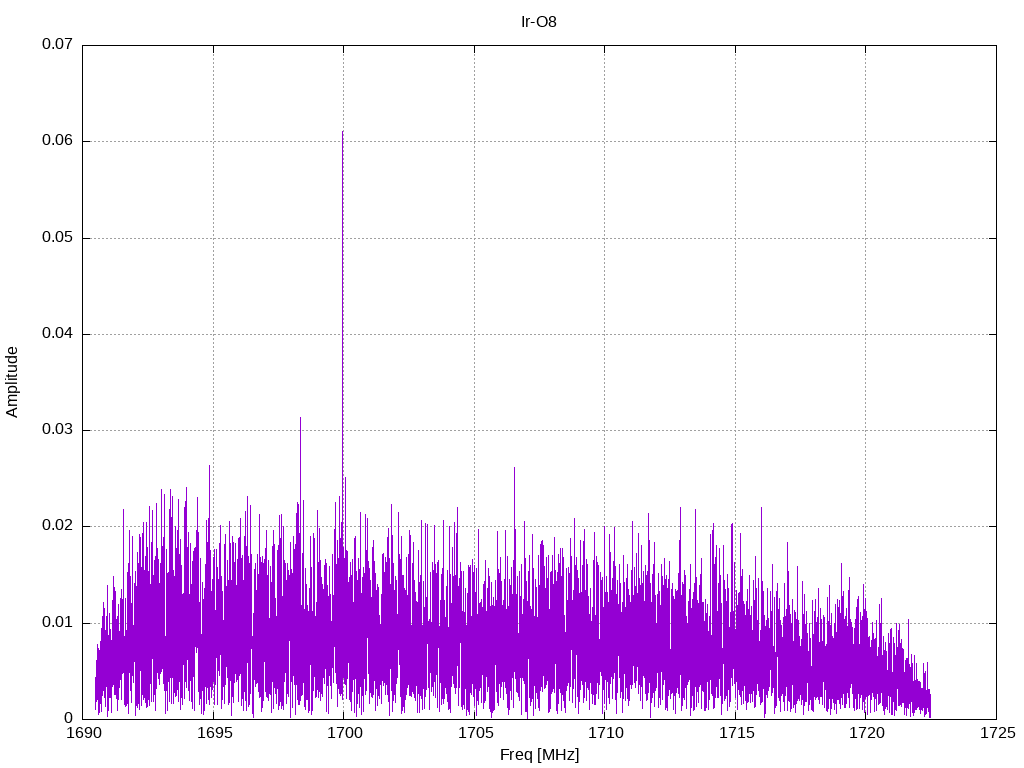Click the tip of the tallest peak at 1700 MHz
This screenshot has width=1024, height=768.
pos(342,132)
